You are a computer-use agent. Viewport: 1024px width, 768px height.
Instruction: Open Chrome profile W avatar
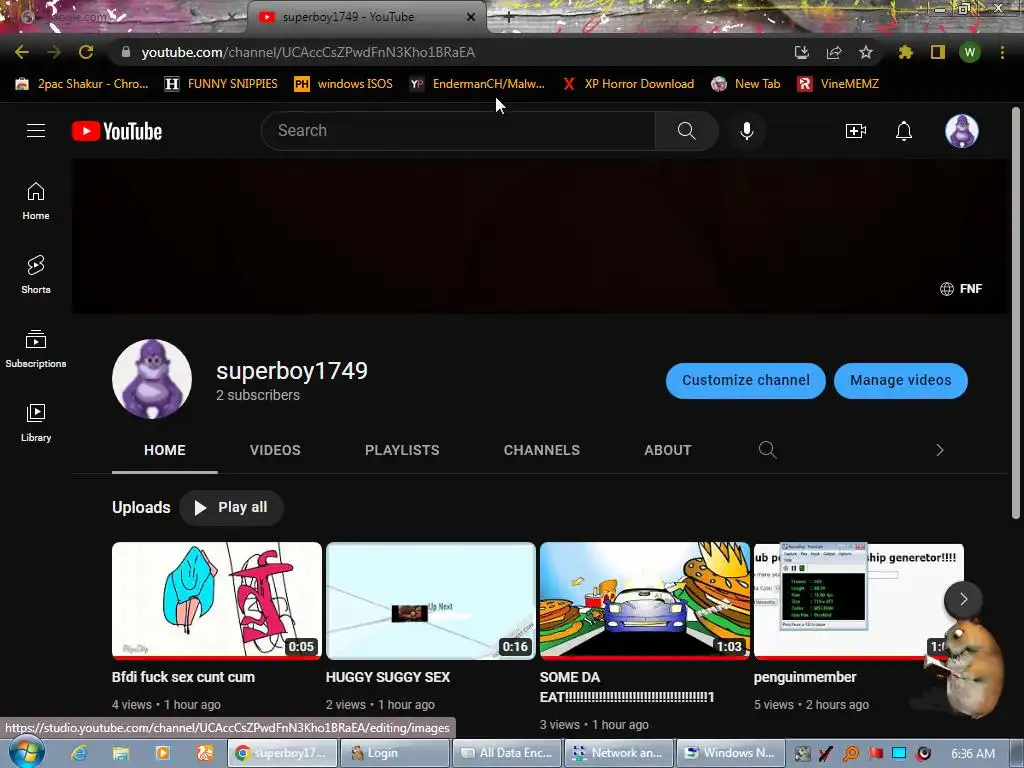[970, 52]
